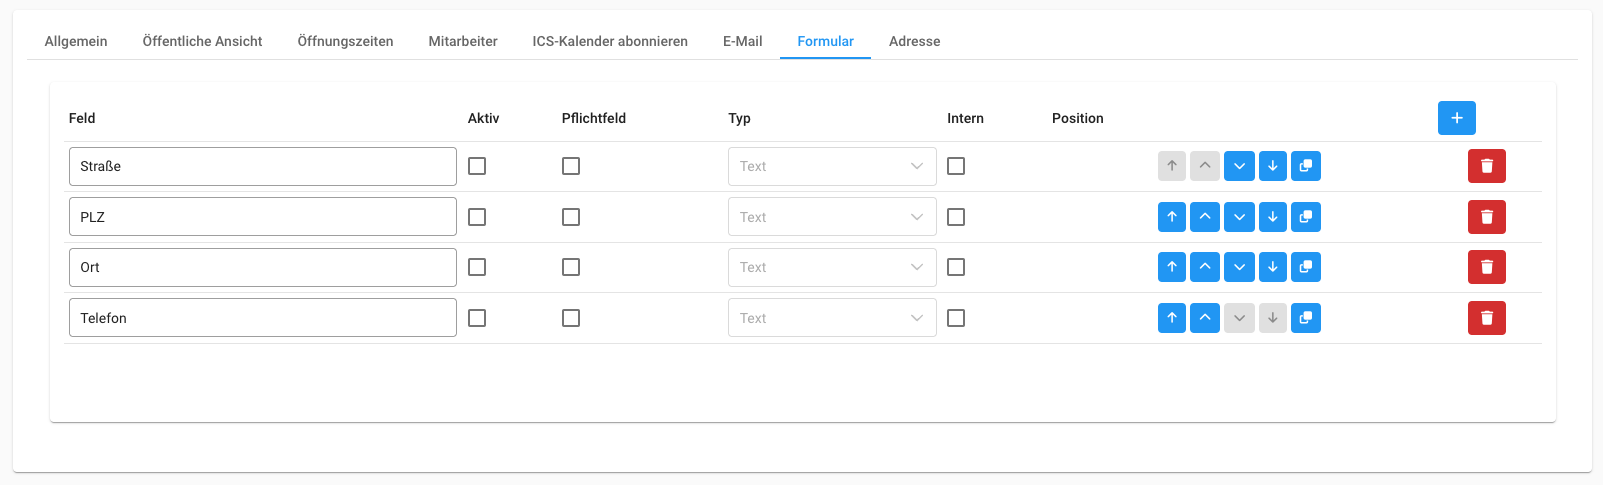Duplicate the Telefon field row
Screen dimensions: 1603x485
[1306, 318]
